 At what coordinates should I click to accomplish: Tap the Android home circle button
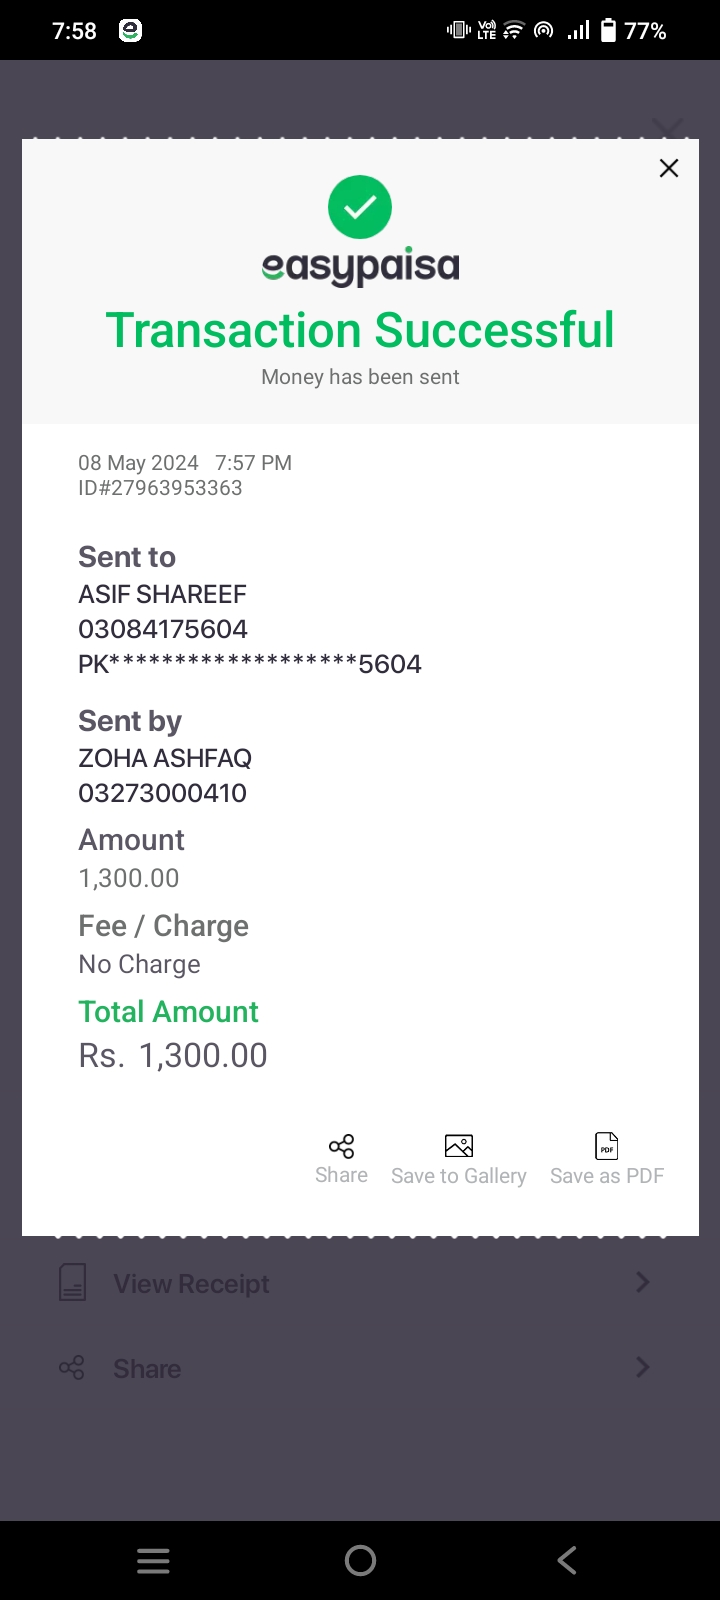tap(360, 1560)
